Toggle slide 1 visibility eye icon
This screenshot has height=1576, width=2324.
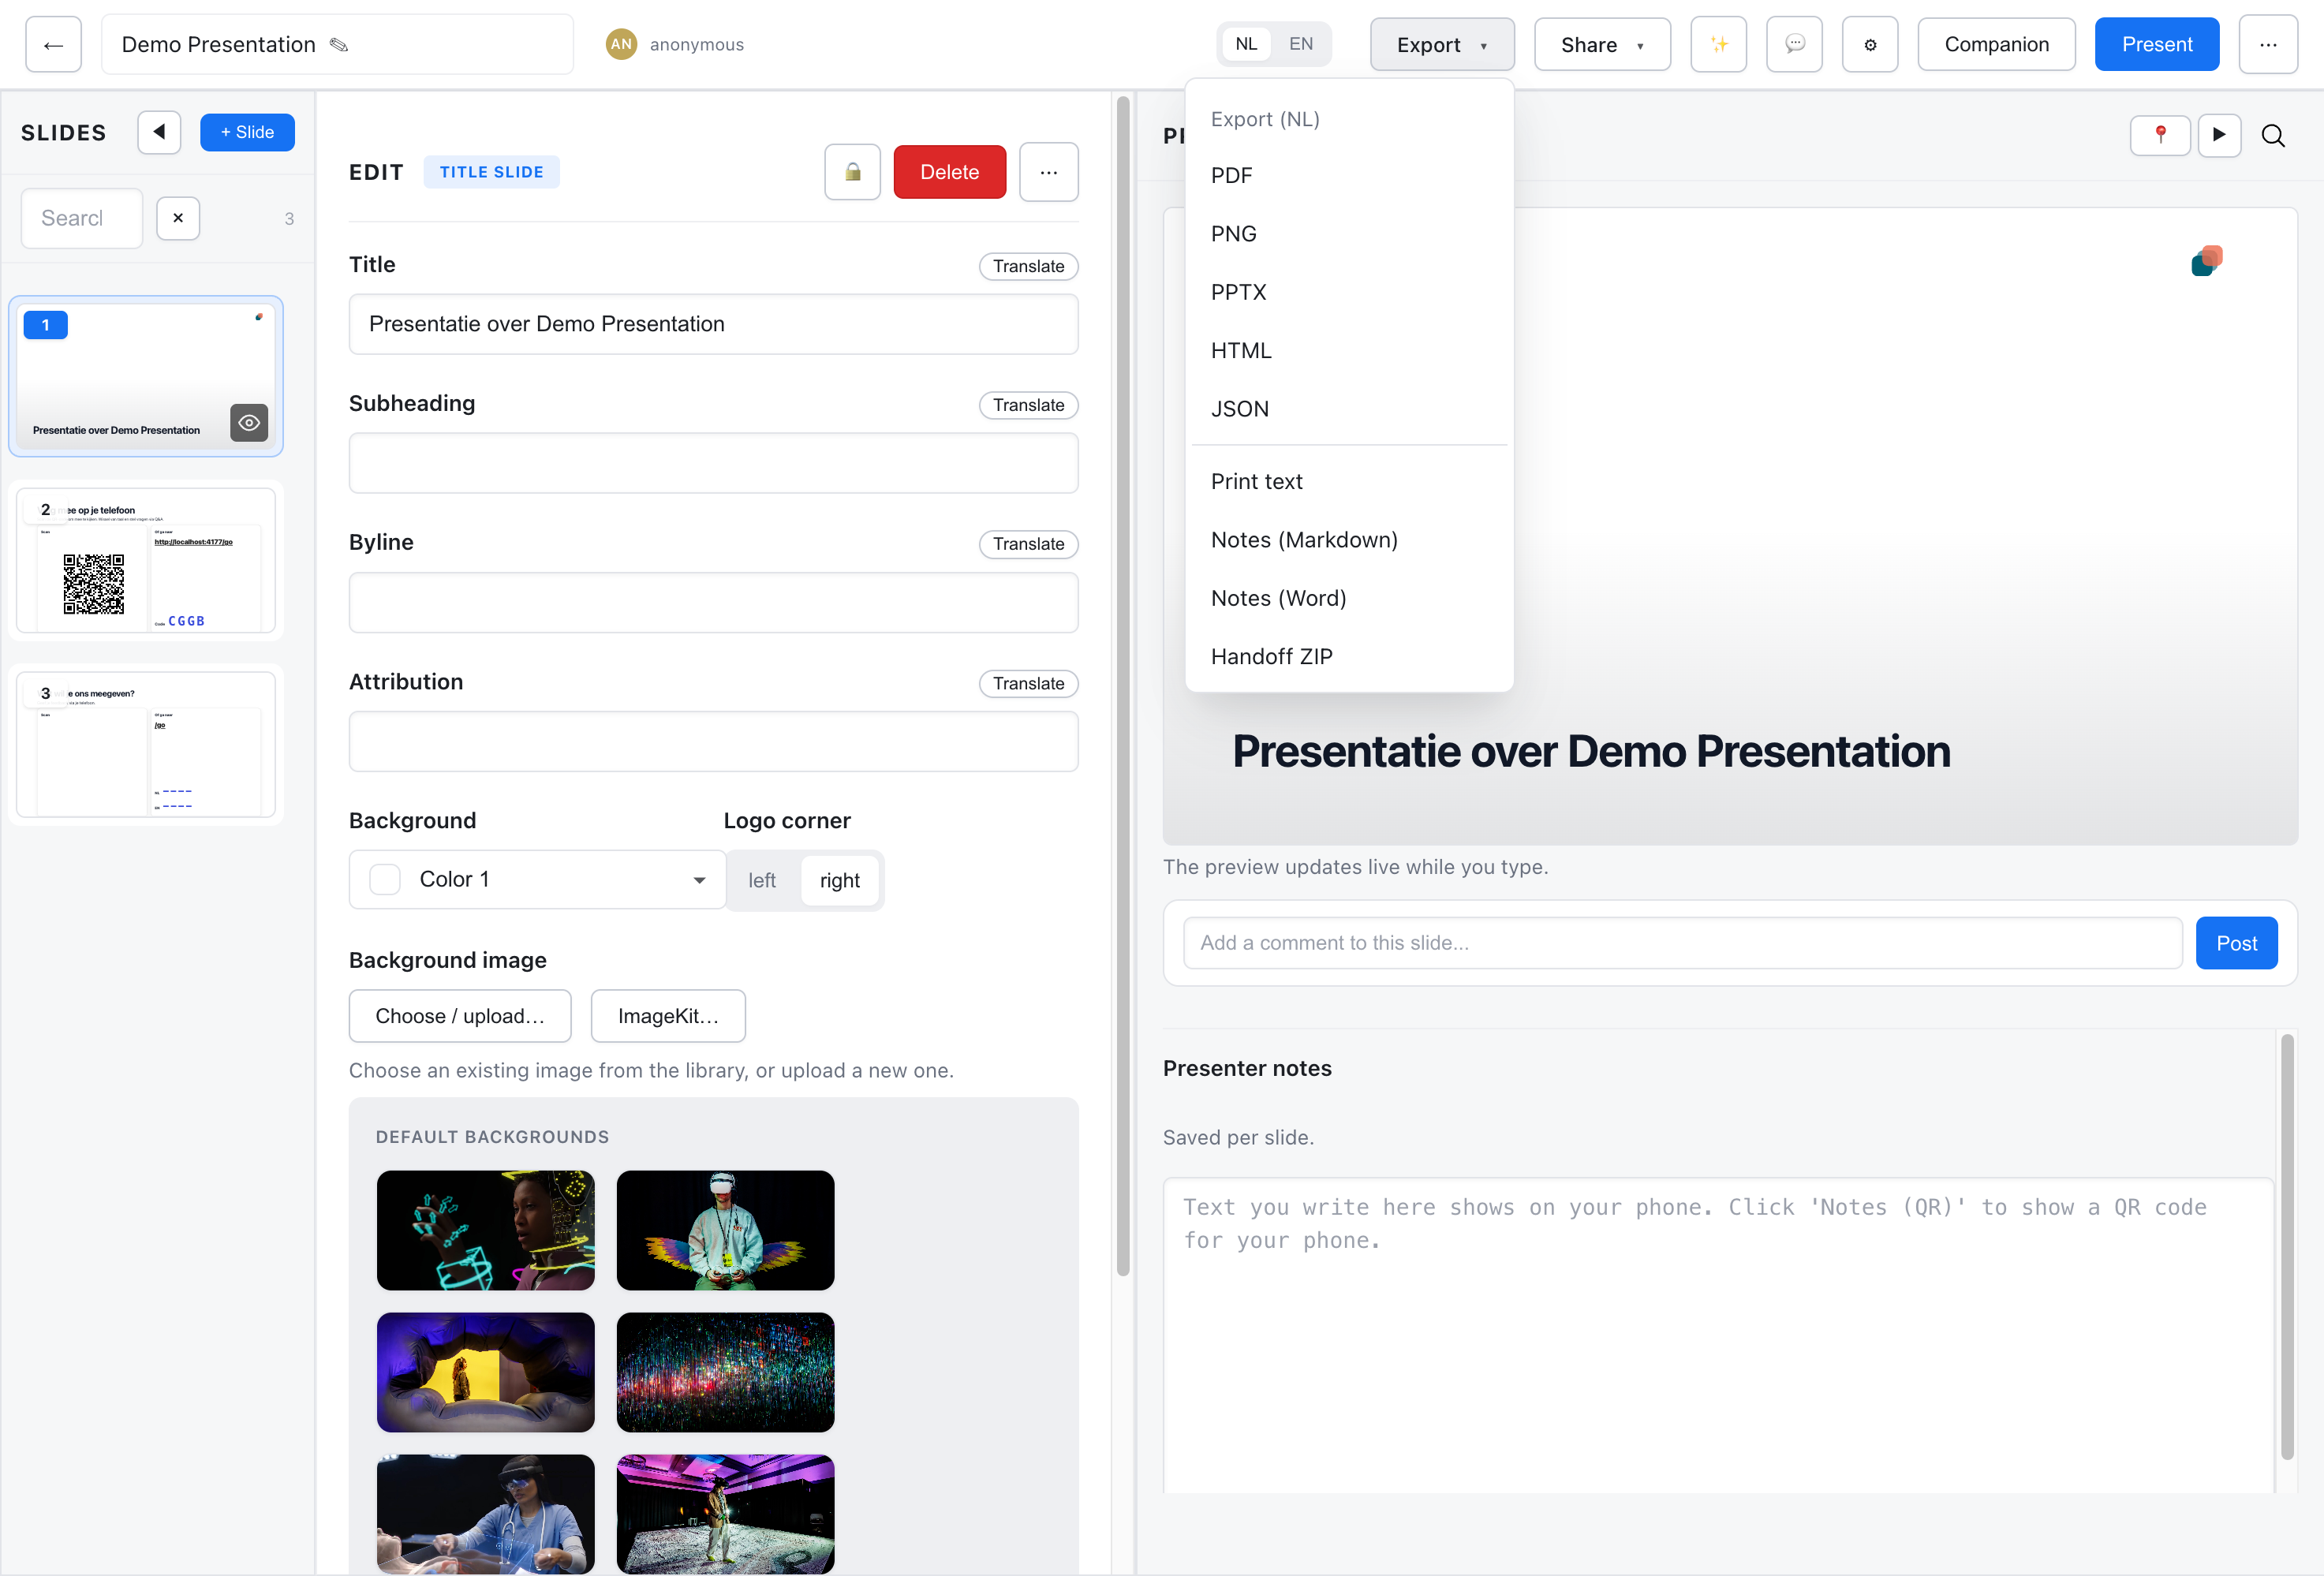point(249,423)
